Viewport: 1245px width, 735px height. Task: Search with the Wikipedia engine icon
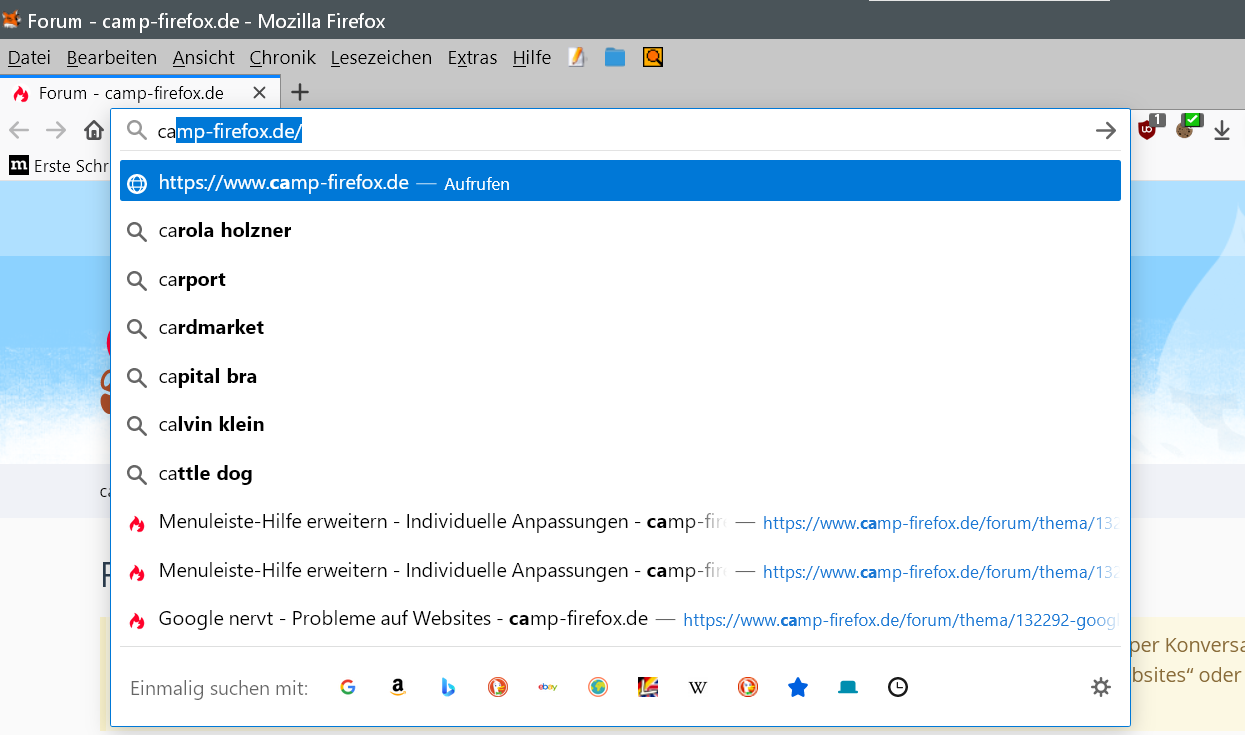click(x=698, y=687)
